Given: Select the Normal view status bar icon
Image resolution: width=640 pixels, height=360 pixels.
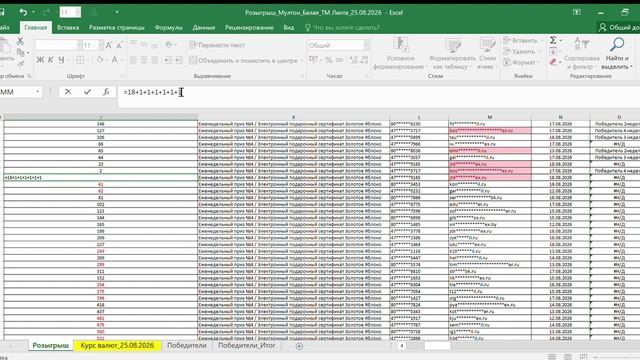Looking at the screenshot, I should coord(552,357).
